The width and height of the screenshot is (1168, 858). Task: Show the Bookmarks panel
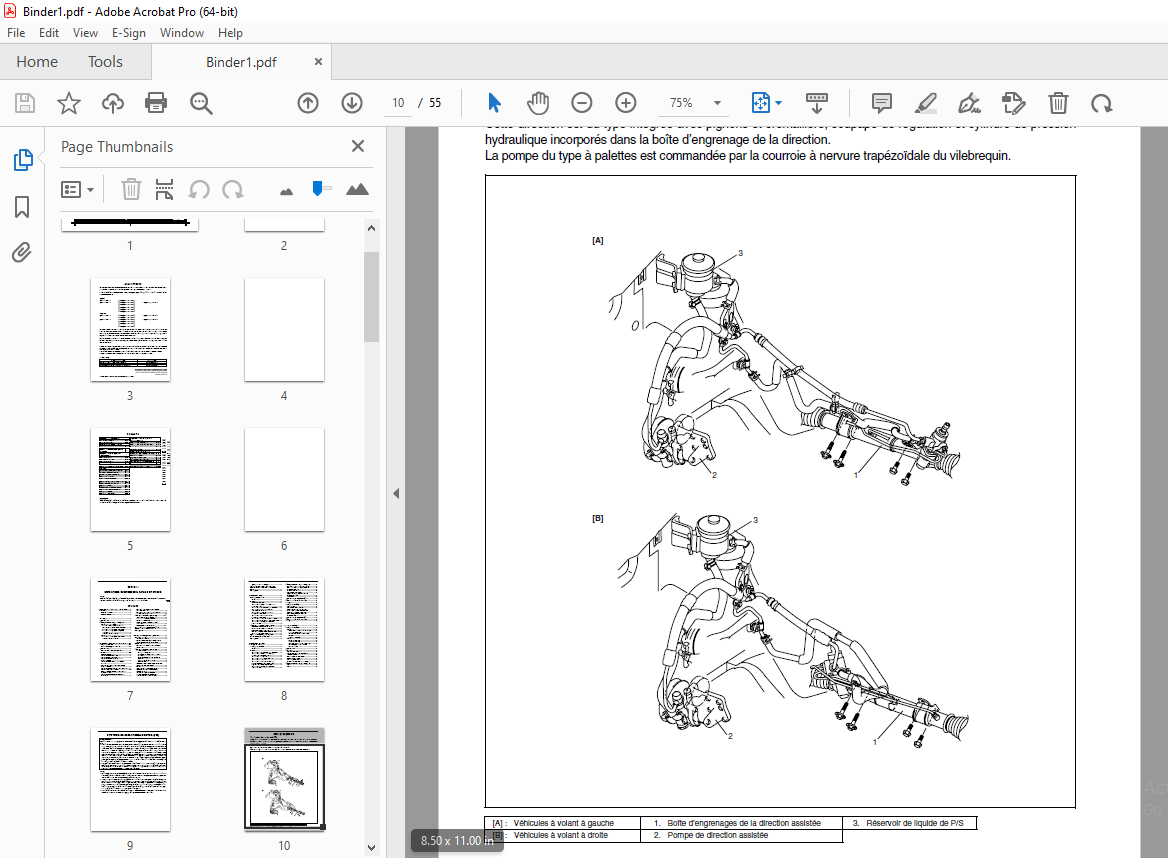(22, 206)
